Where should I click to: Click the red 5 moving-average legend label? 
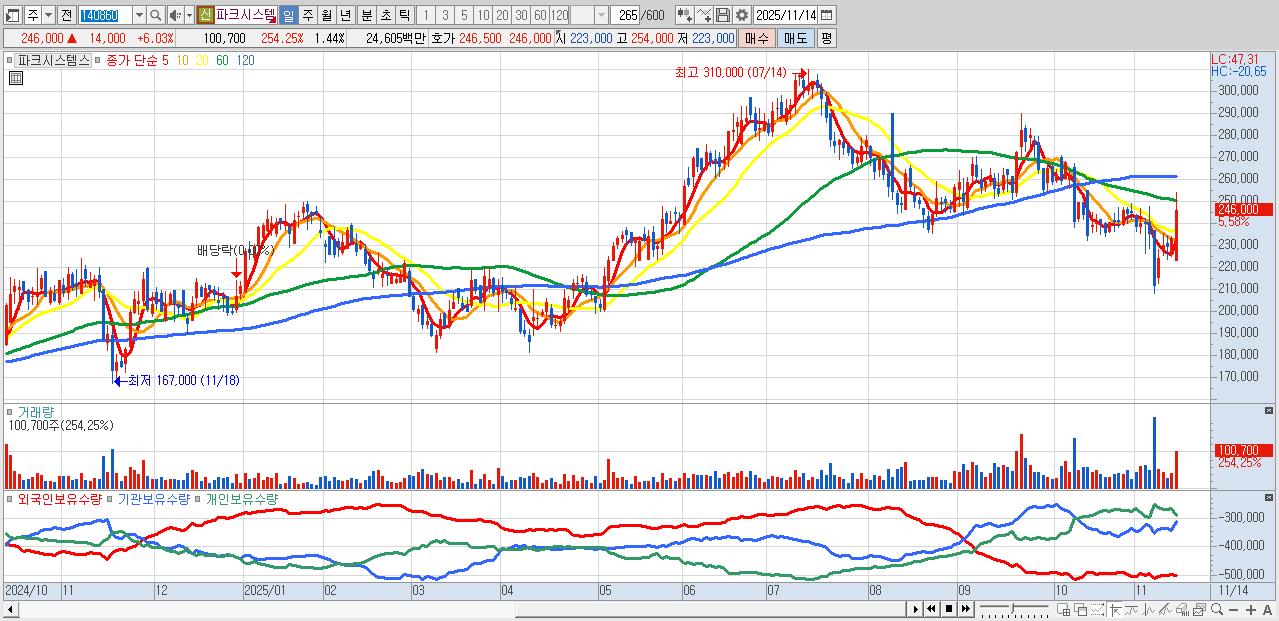(165, 60)
